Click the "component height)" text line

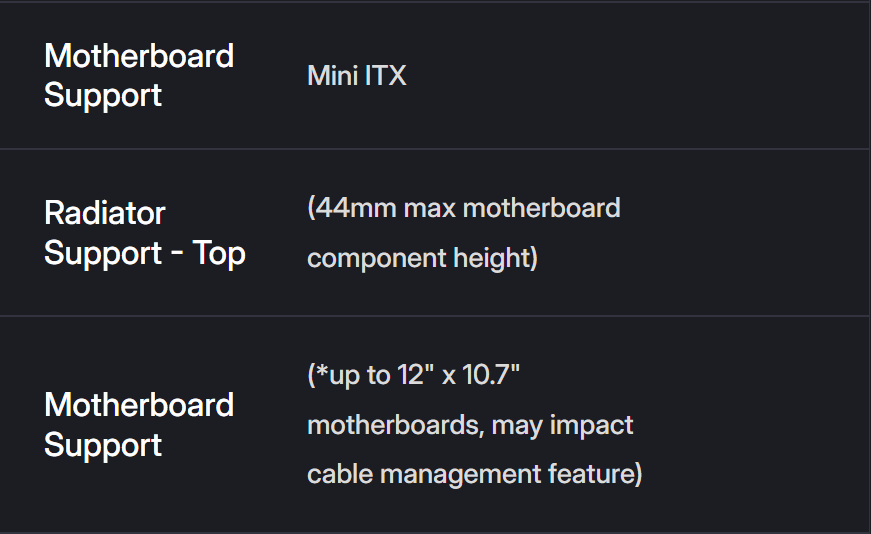[422, 258]
